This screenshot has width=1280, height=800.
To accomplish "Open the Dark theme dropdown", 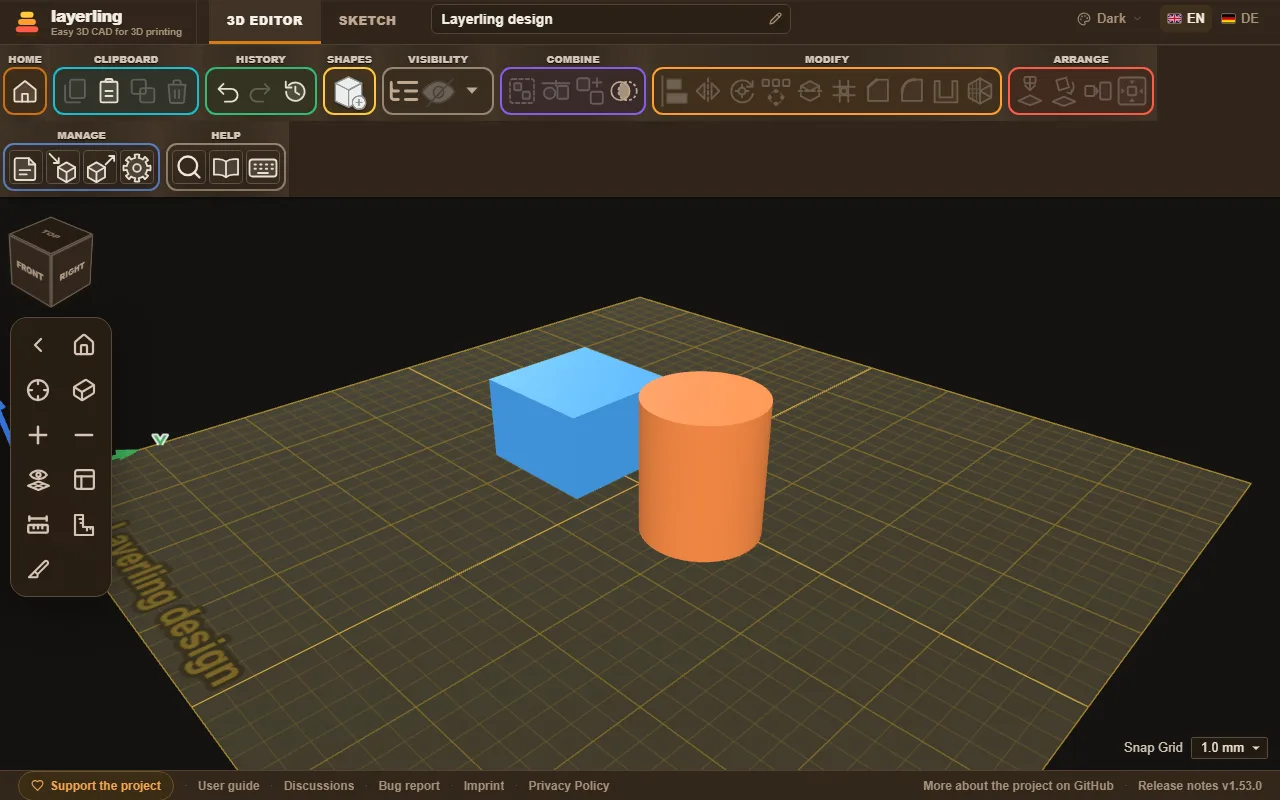I will point(1109,18).
